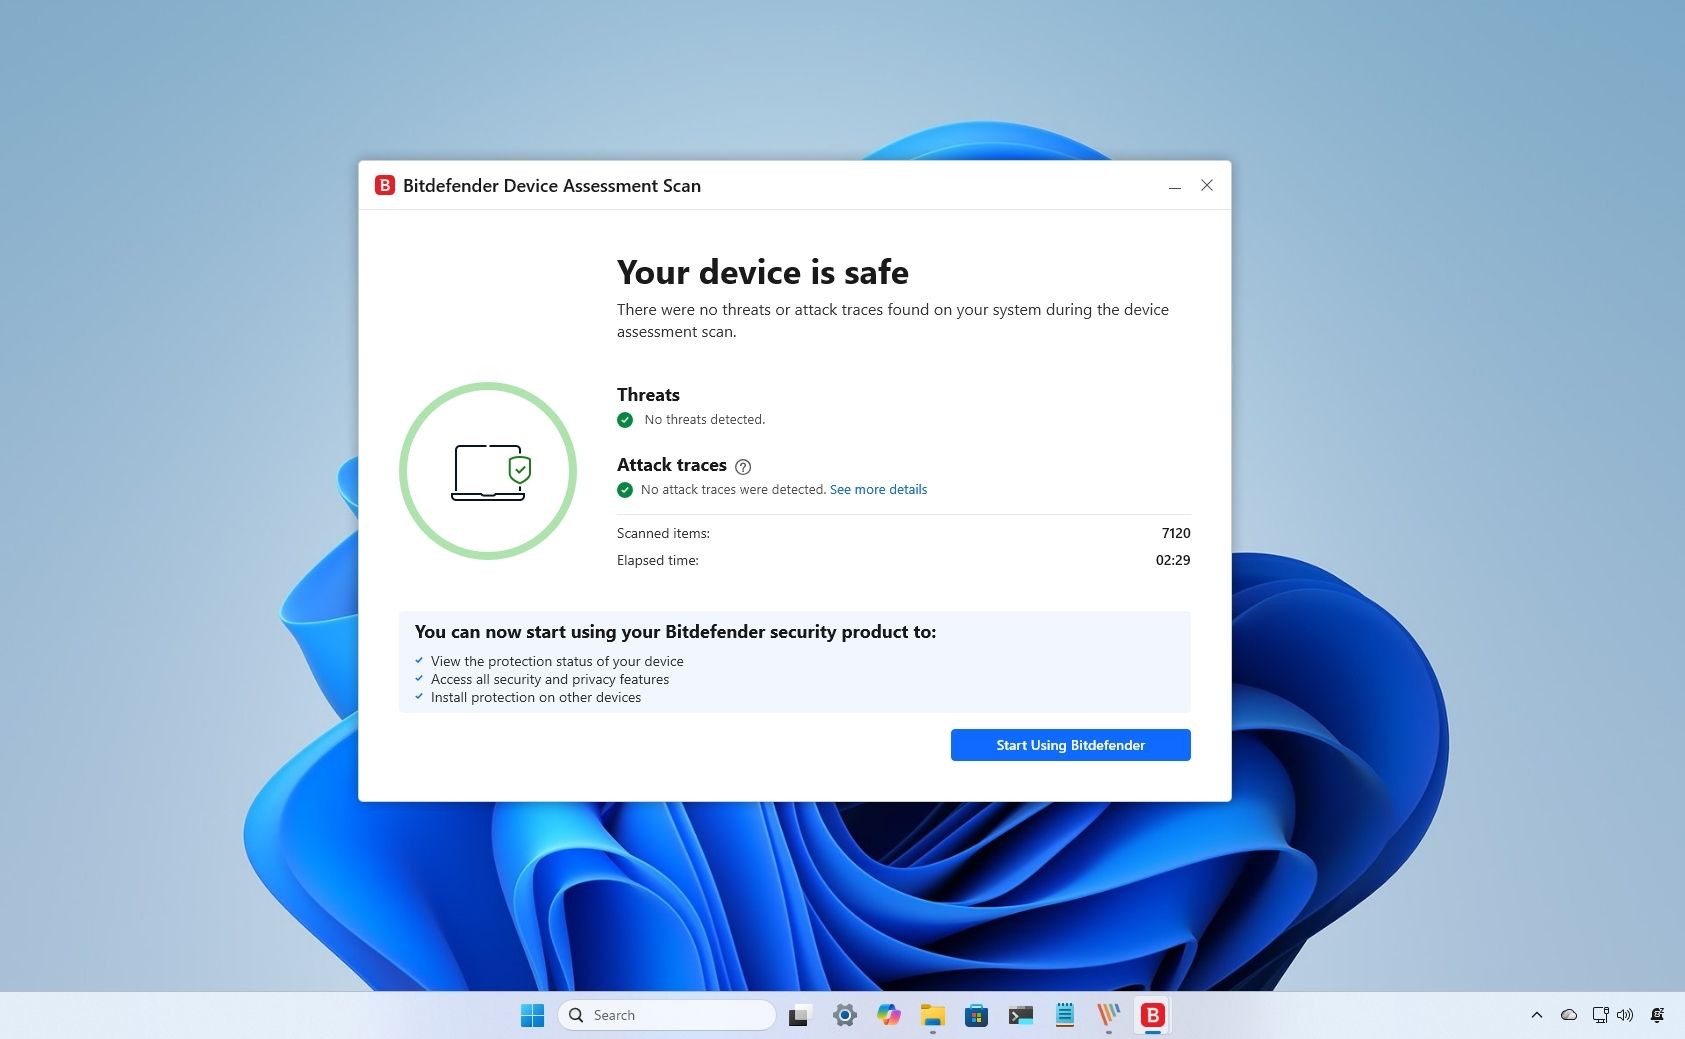This screenshot has height=1039, width=1685.
Task: Click Install protection on other devices
Action: 536,698
